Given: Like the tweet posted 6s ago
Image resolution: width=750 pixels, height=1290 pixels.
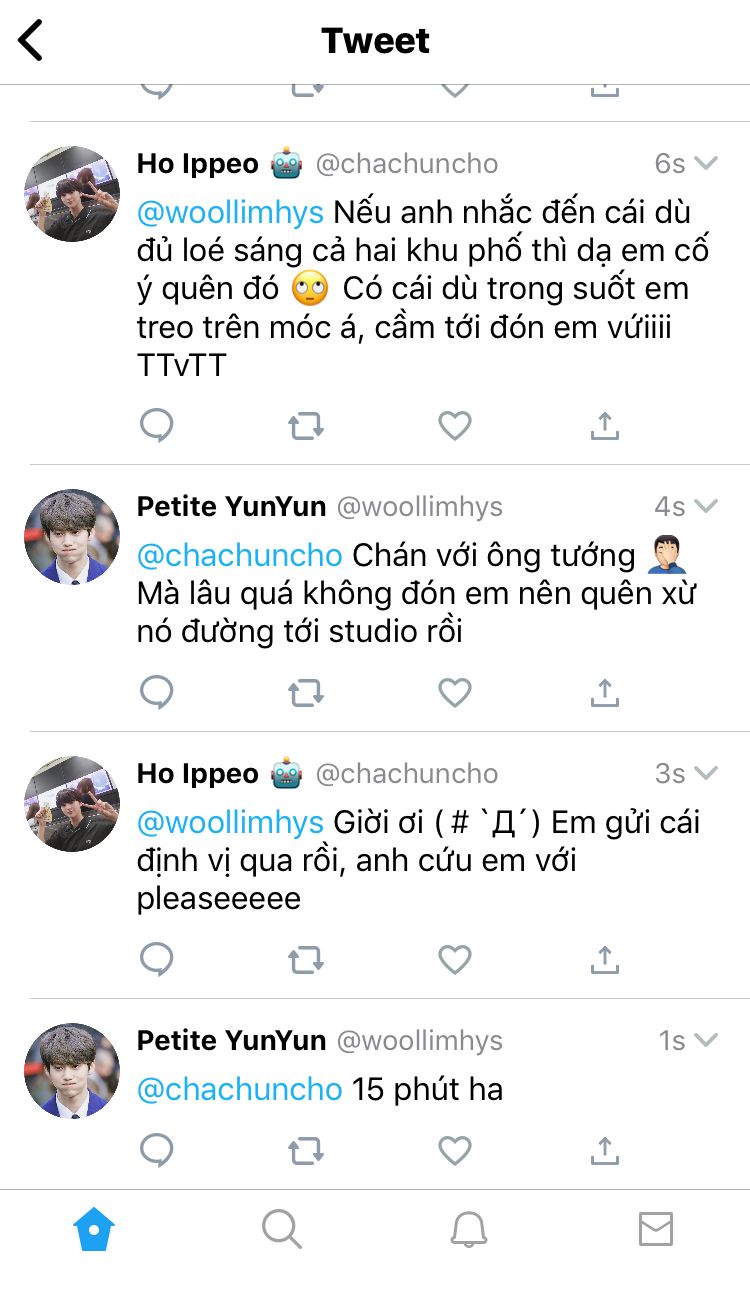Looking at the screenshot, I should [x=455, y=427].
